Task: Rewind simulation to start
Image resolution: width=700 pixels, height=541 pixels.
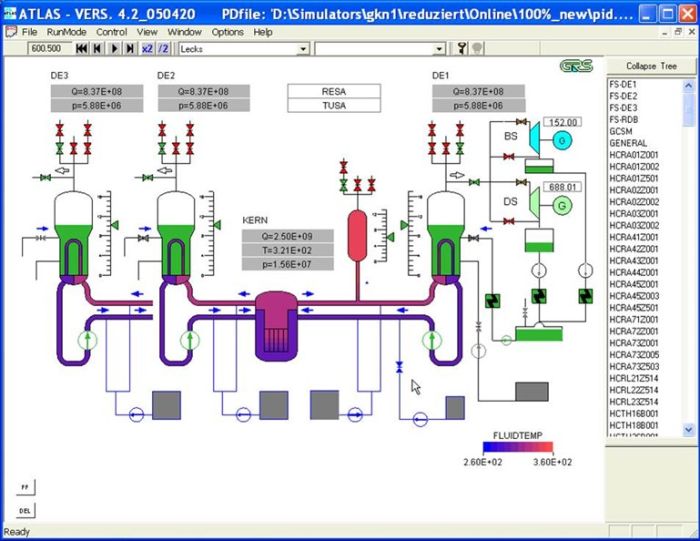Action: [x=81, y=49]
